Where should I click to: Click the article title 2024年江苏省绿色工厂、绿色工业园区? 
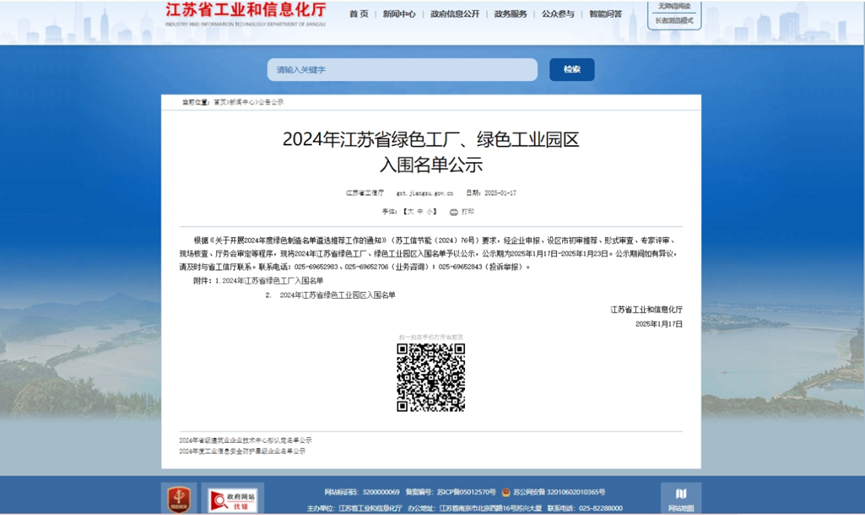pos(431,140)
